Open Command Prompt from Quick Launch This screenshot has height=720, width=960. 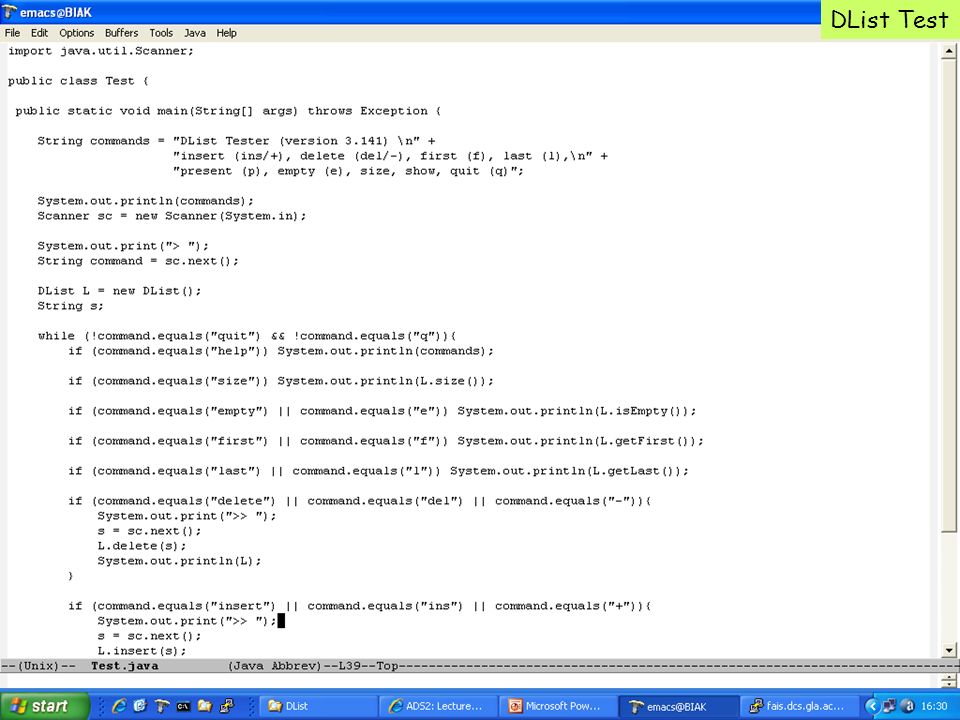183,706
